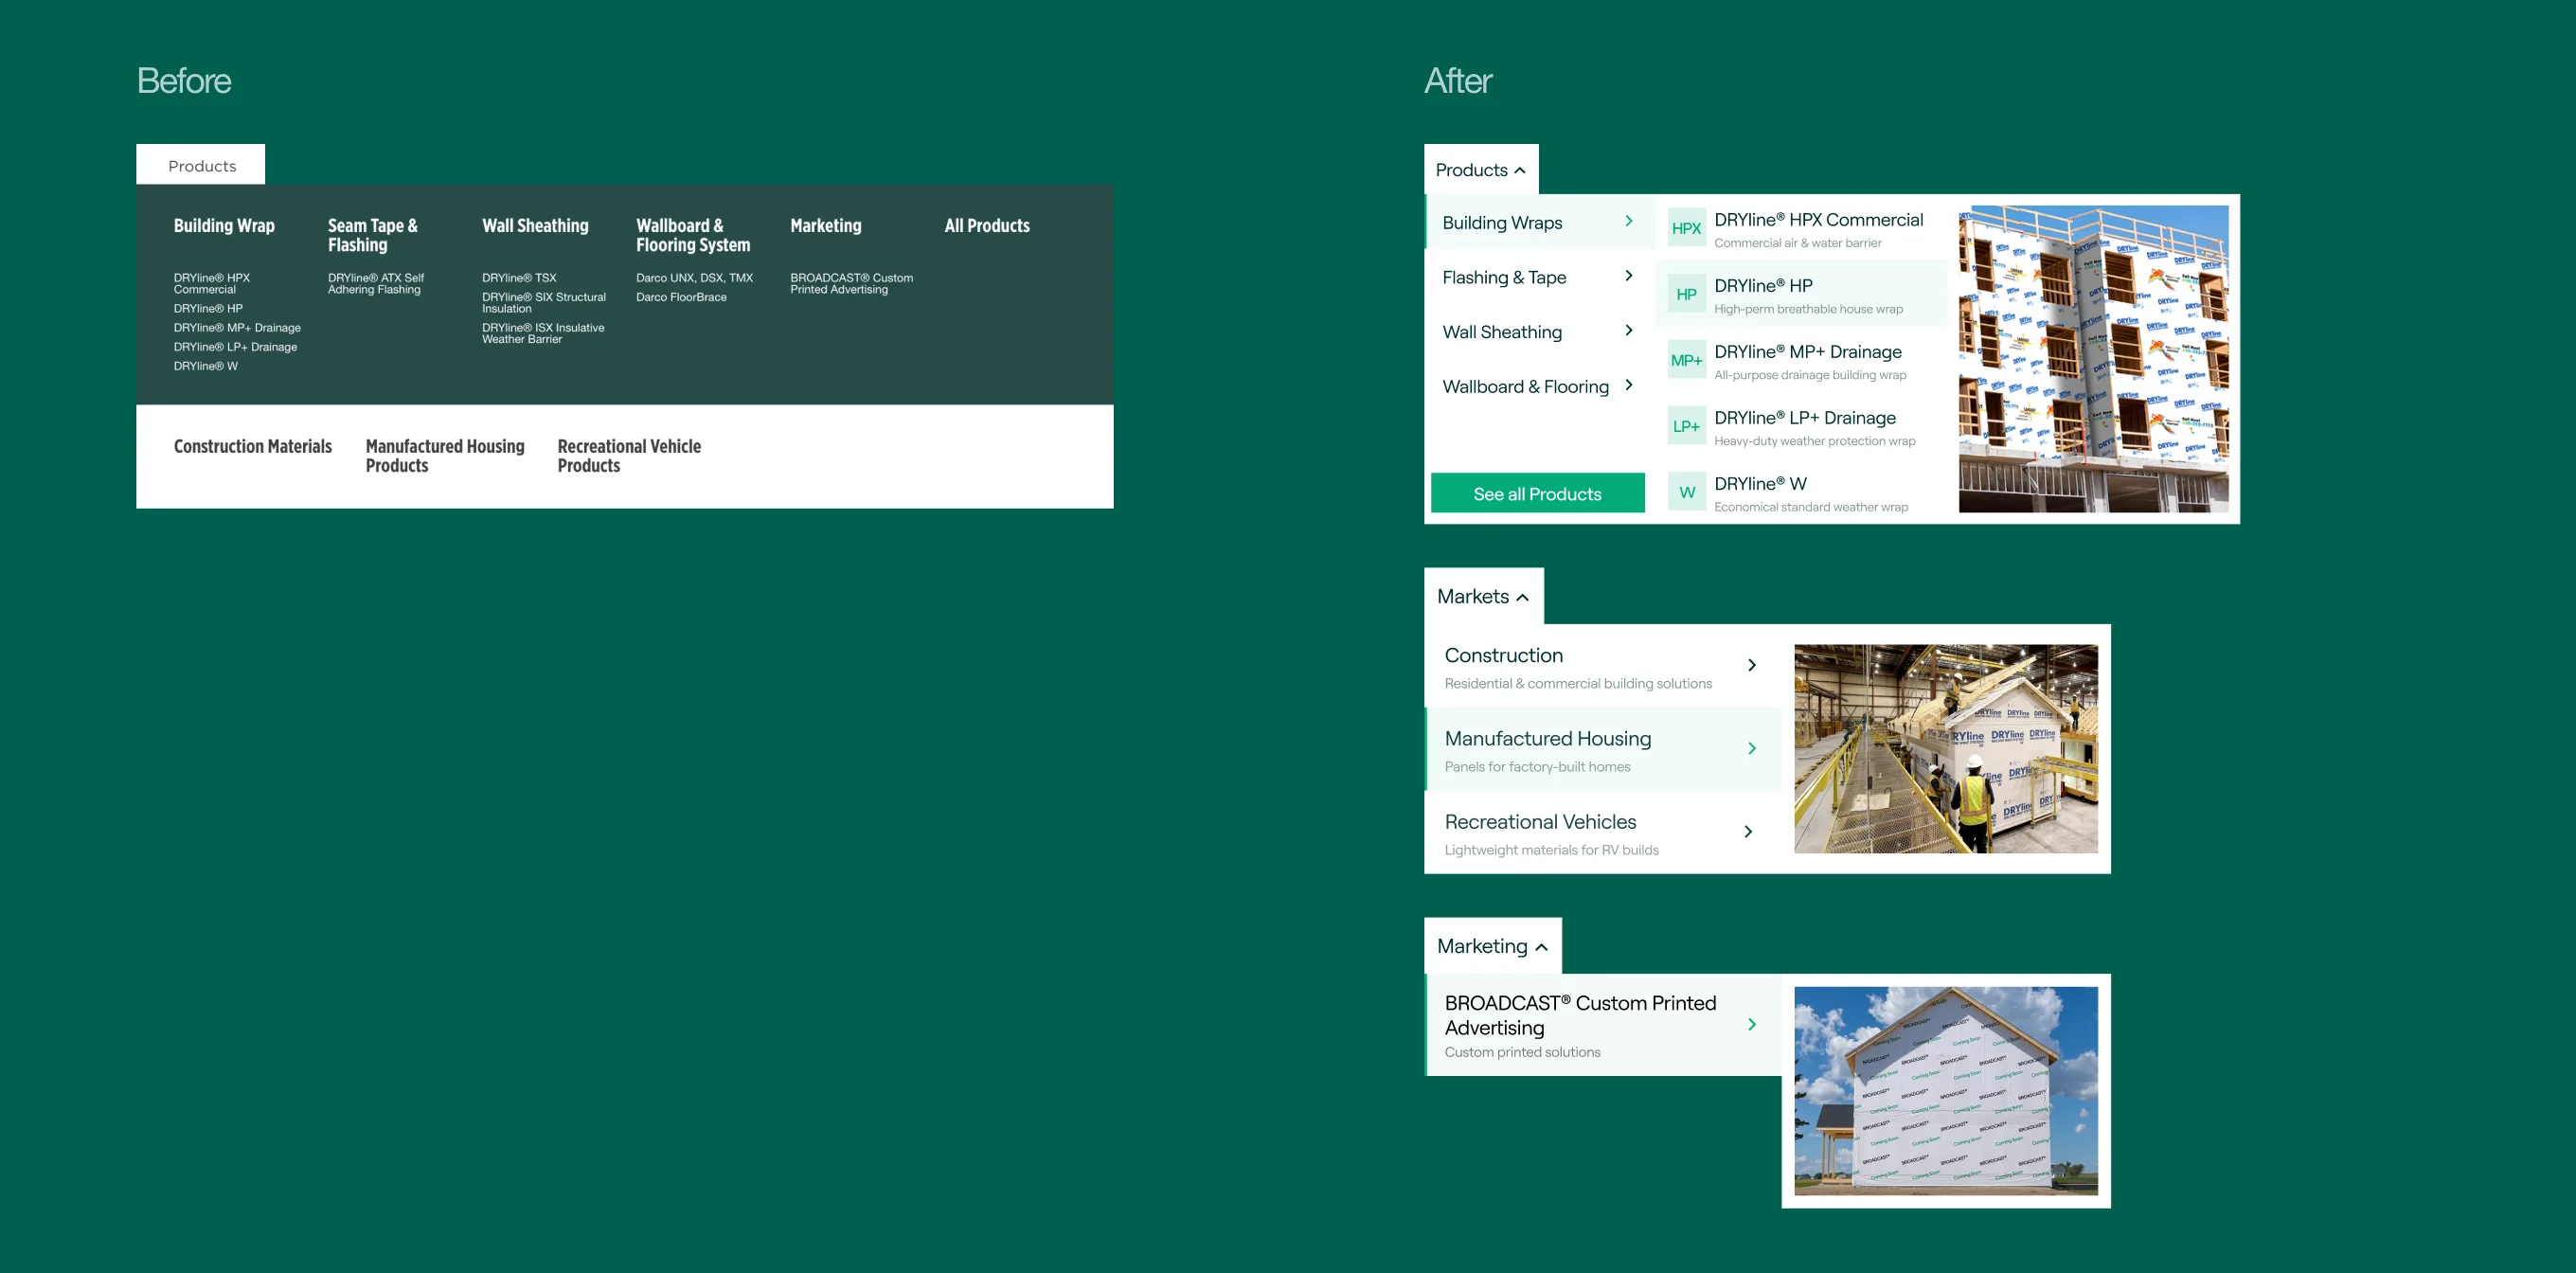The height and width of the screenshot is (1273, 2576).
Task: Expand the Flashing & Tape arrow
Action: tap(1629, 276)
